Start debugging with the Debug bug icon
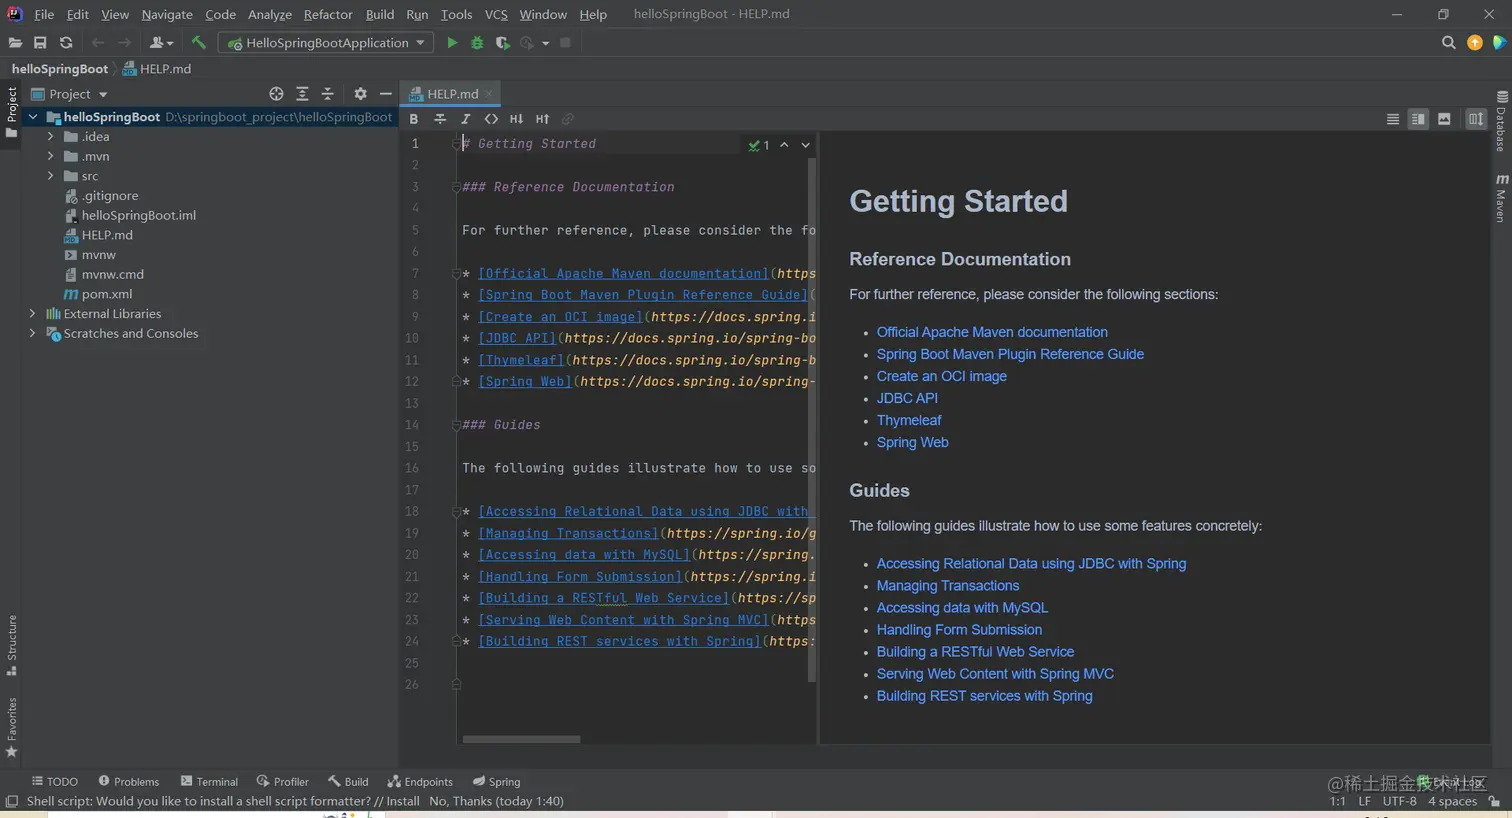The height and width of the screenshot is (818, 1512). click(x=477, y=43)
